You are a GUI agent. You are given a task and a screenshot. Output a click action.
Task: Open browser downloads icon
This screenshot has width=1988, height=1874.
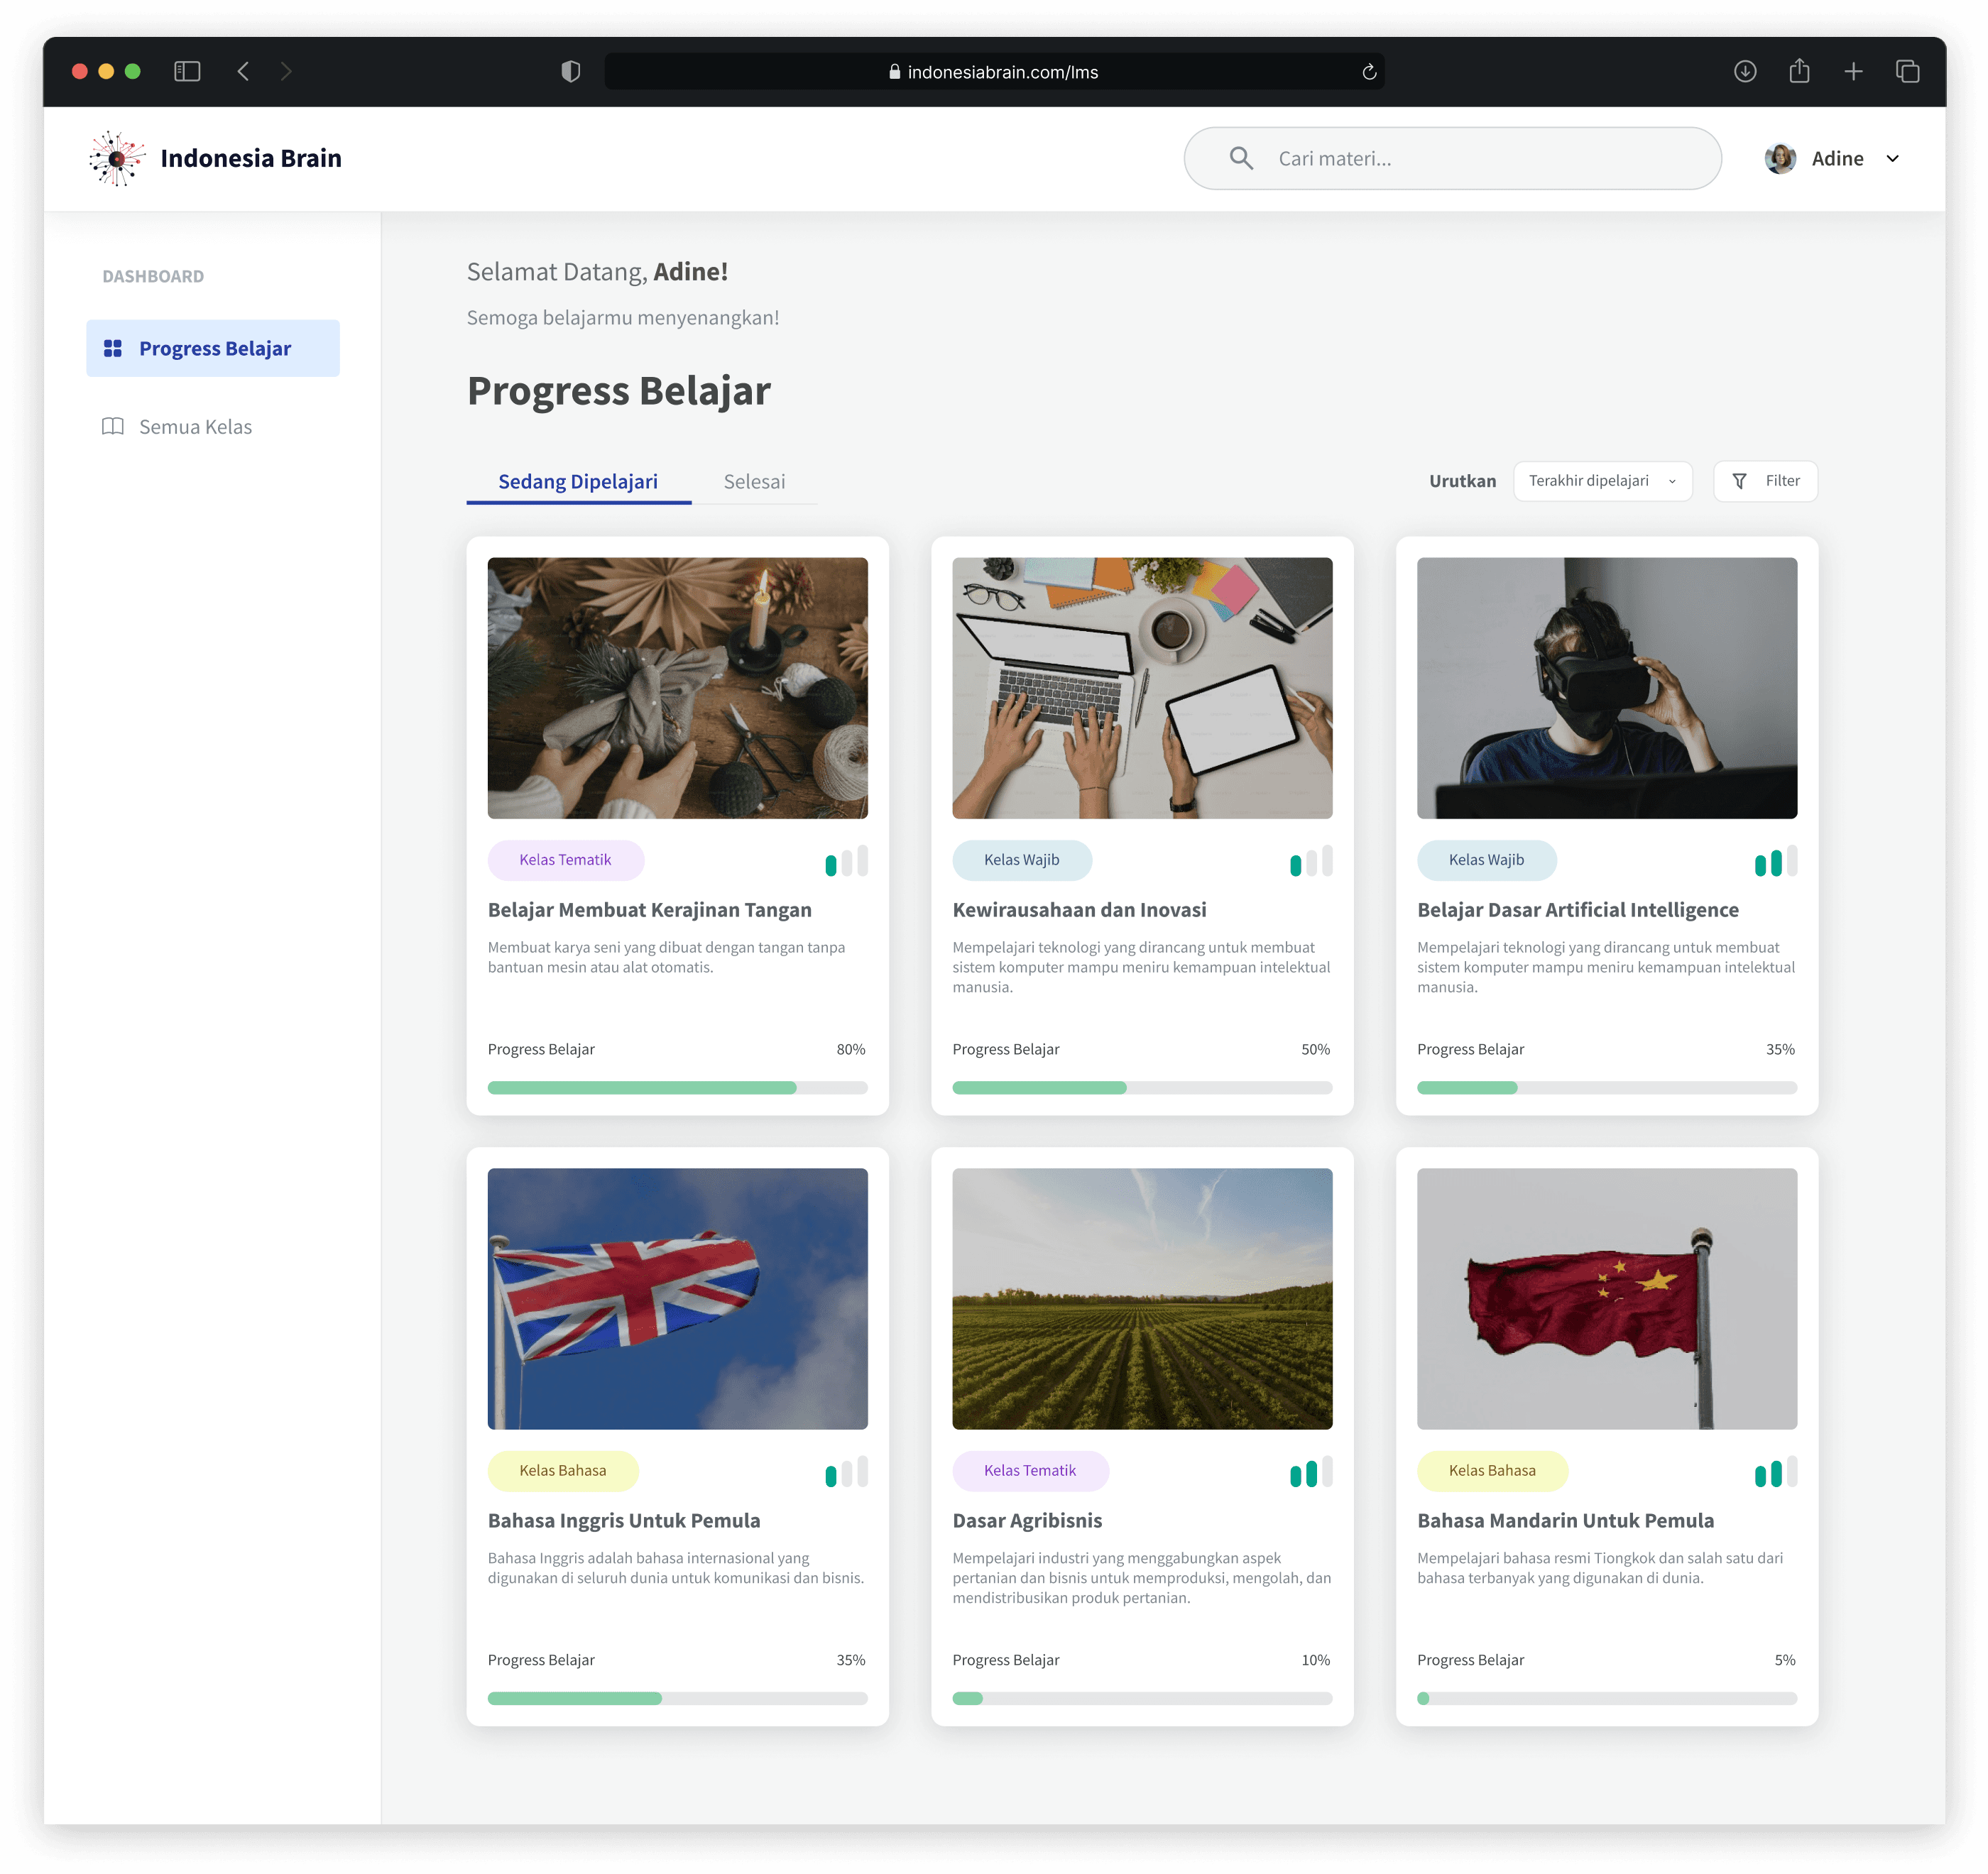[1744, 71]
